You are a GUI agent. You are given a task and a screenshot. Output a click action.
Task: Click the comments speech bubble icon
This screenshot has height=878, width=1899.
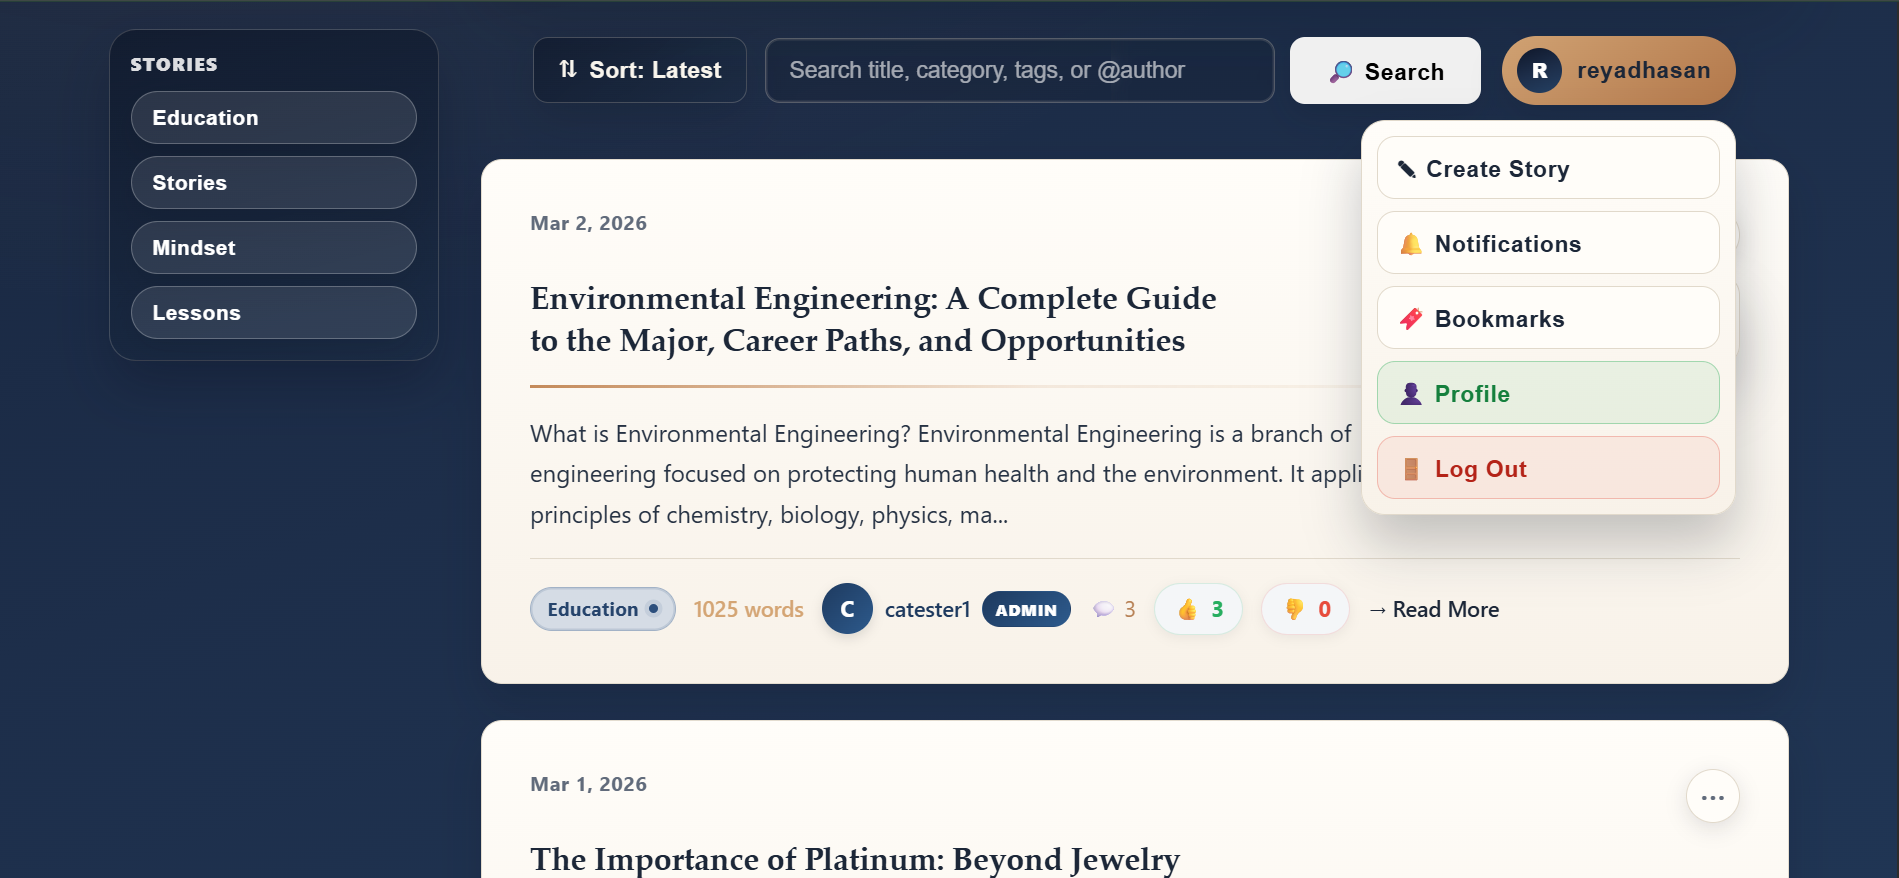pos(1103,610)
